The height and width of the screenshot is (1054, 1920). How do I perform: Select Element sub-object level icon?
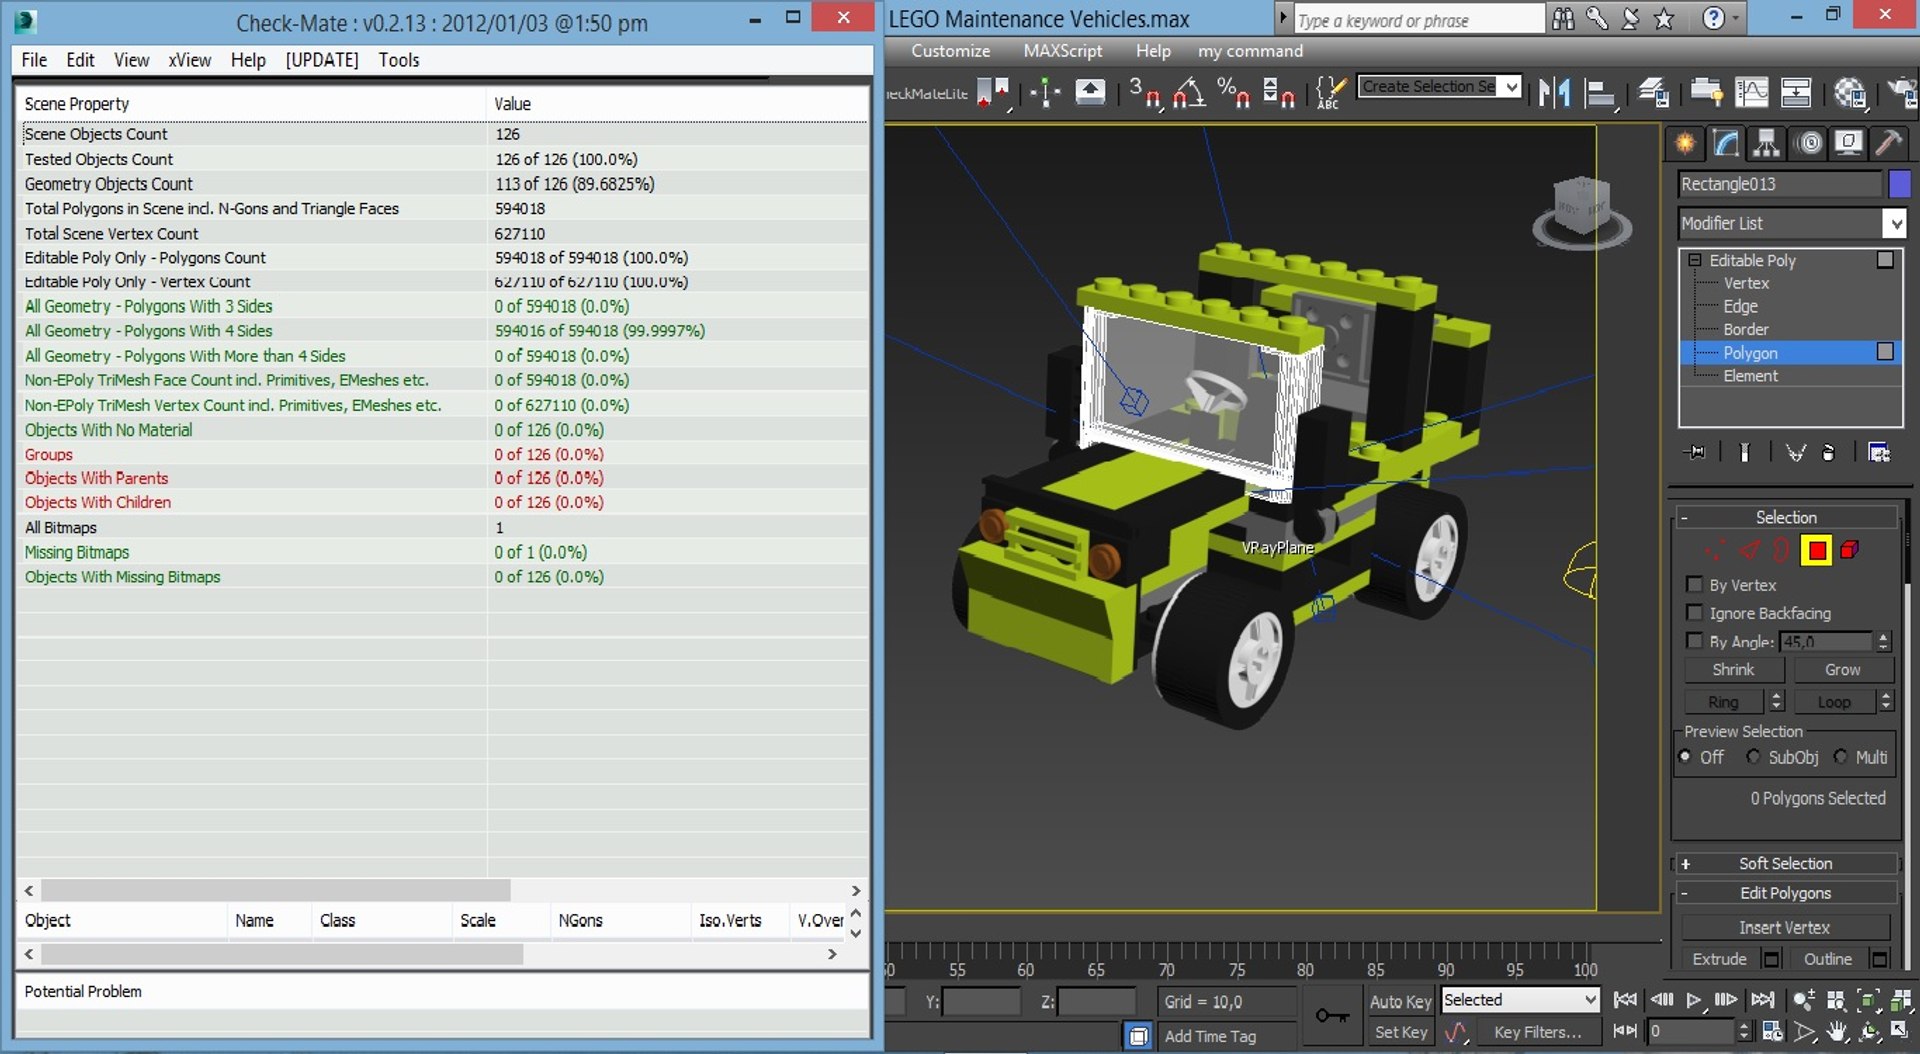coord(1850,550)
